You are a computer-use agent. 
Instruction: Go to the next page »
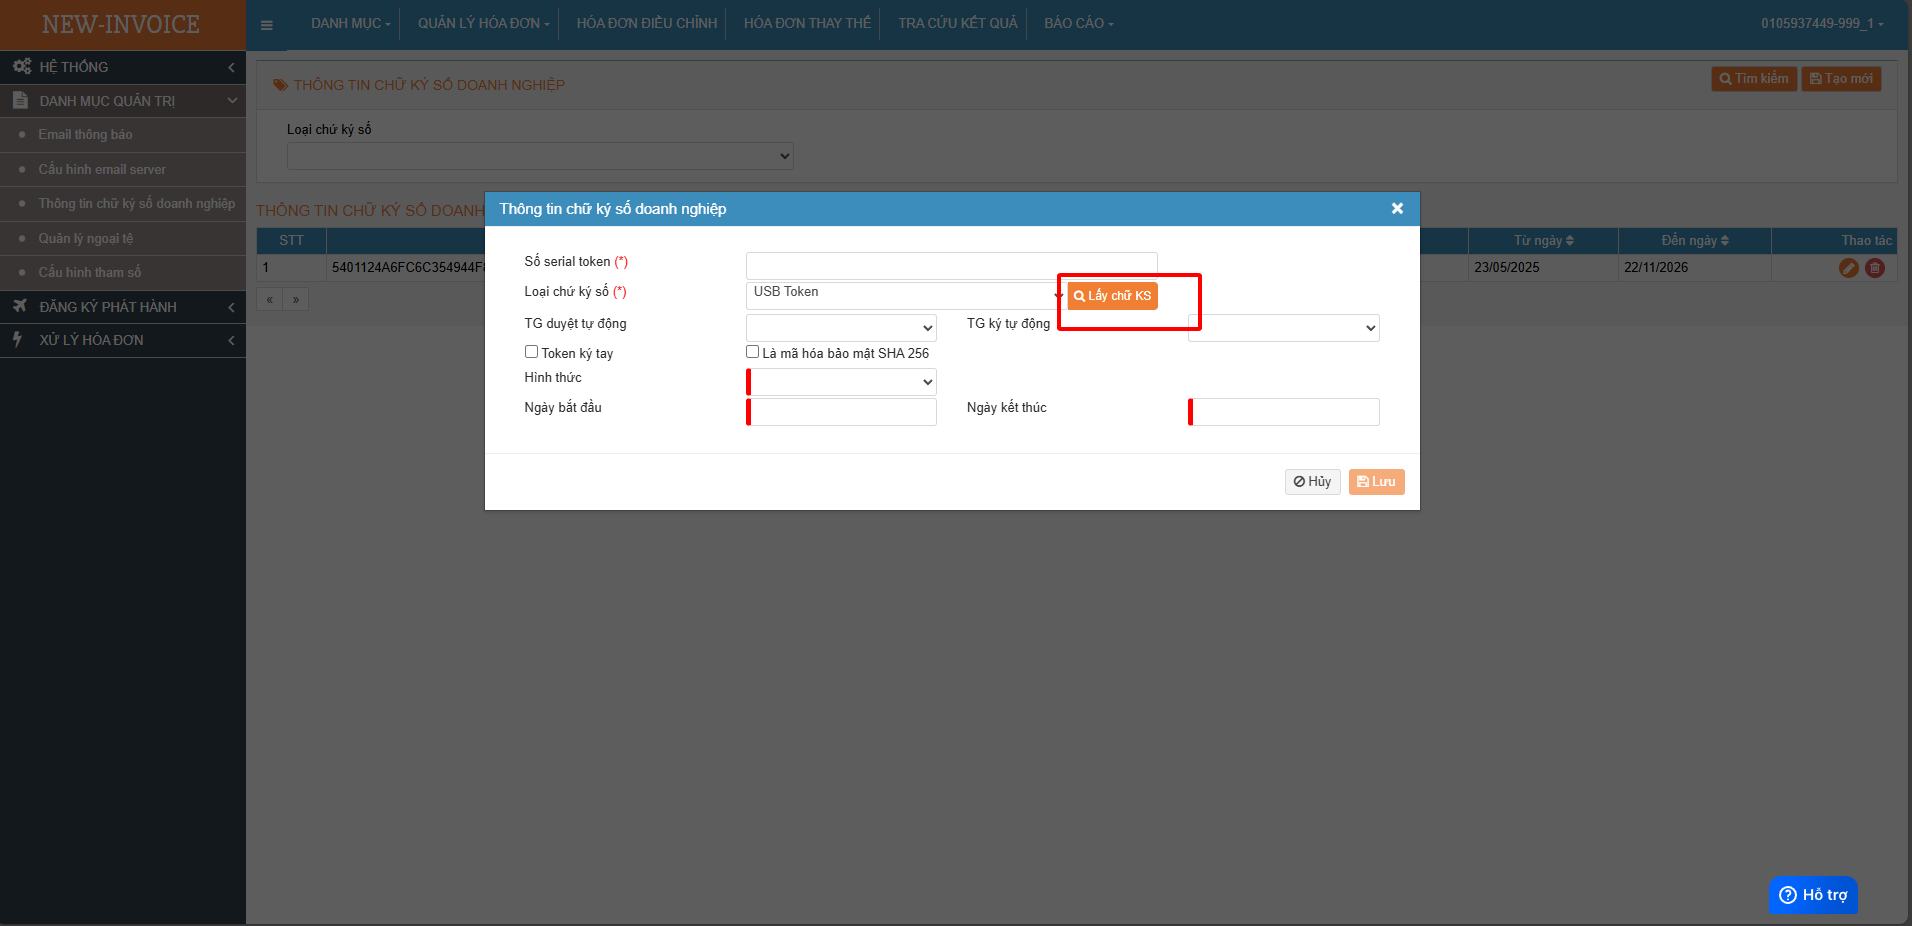pyautogui.click(x=295, y=300)
